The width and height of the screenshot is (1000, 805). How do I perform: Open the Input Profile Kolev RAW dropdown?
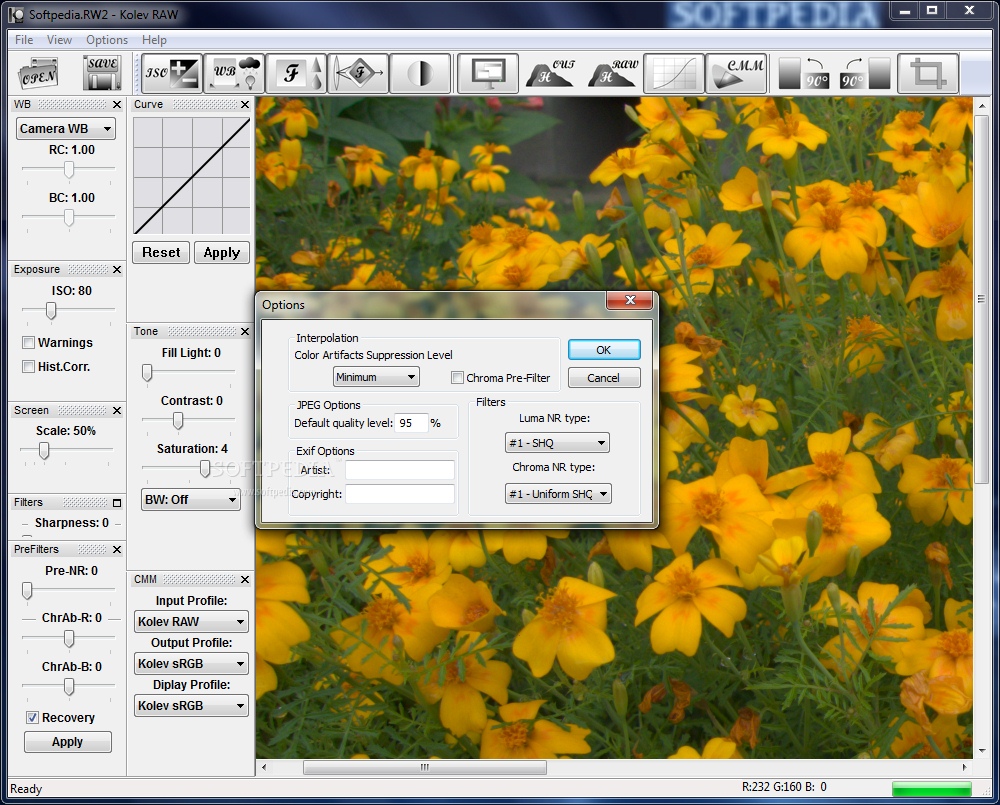(191, 621)
